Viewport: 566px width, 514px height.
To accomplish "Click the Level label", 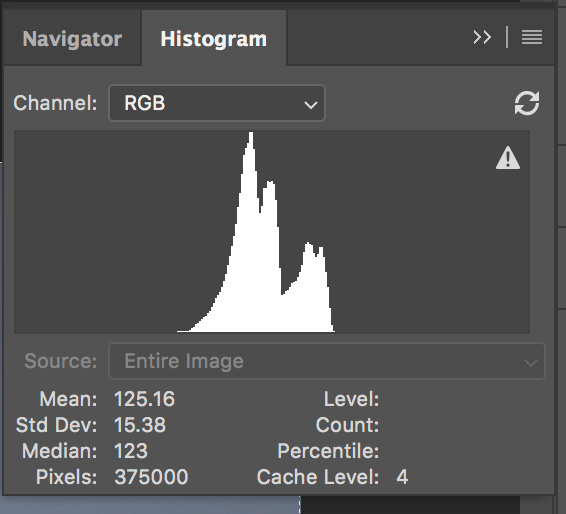I will (x=351, y=399).
